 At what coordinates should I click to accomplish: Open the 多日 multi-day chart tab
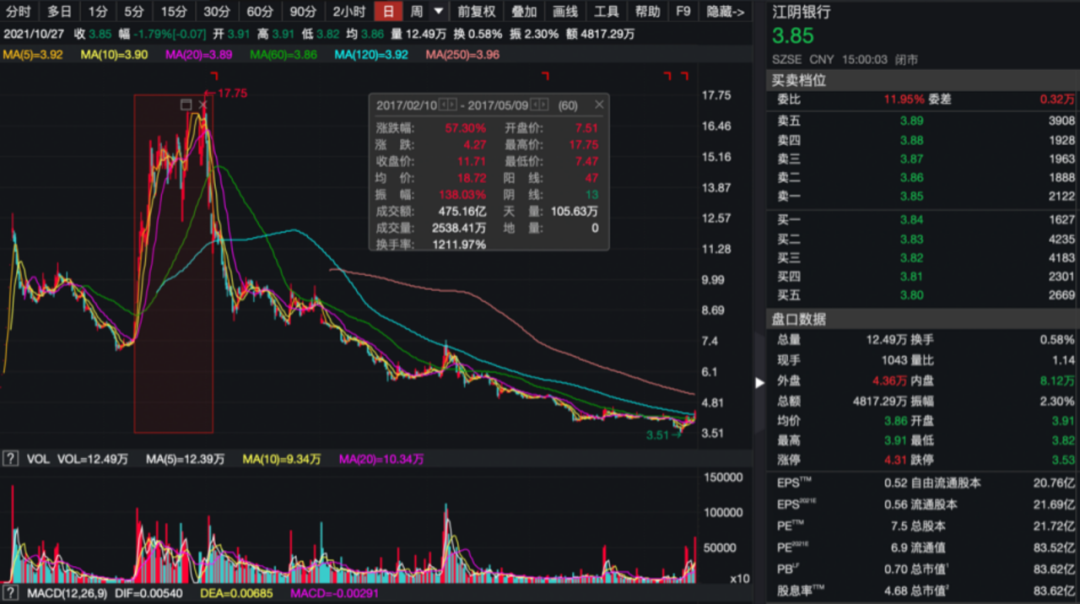point(59,11)
